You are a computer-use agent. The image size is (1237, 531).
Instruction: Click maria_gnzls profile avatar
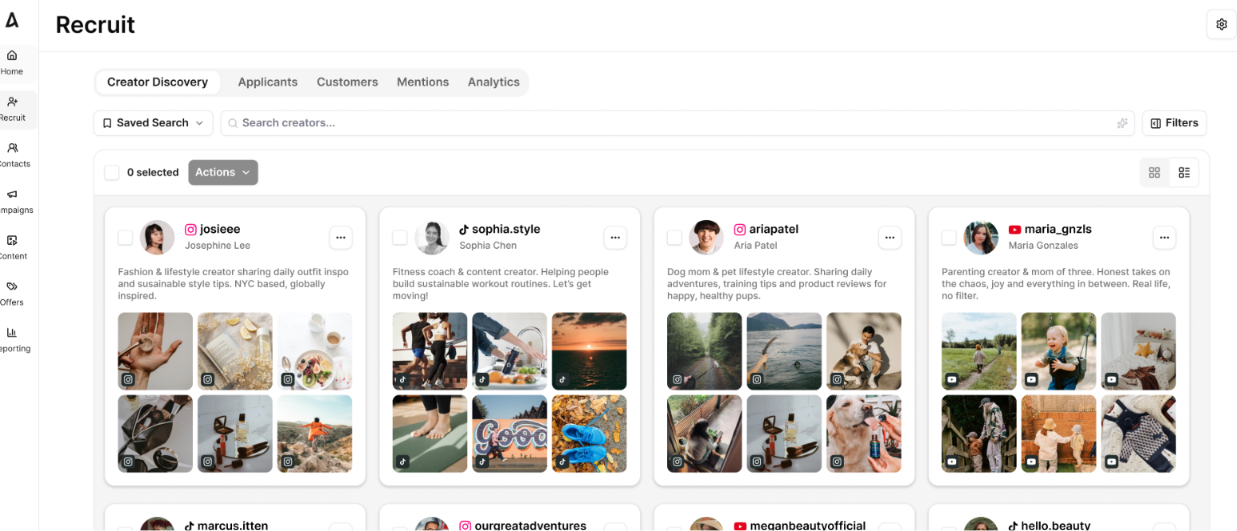pos(981,237)
